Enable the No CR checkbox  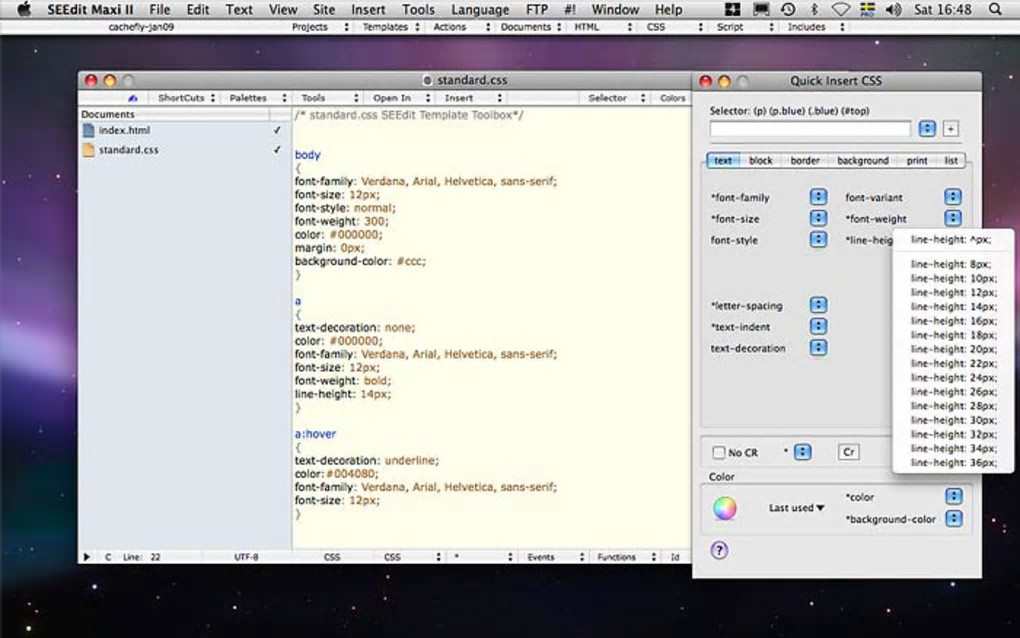pos(719,453)
